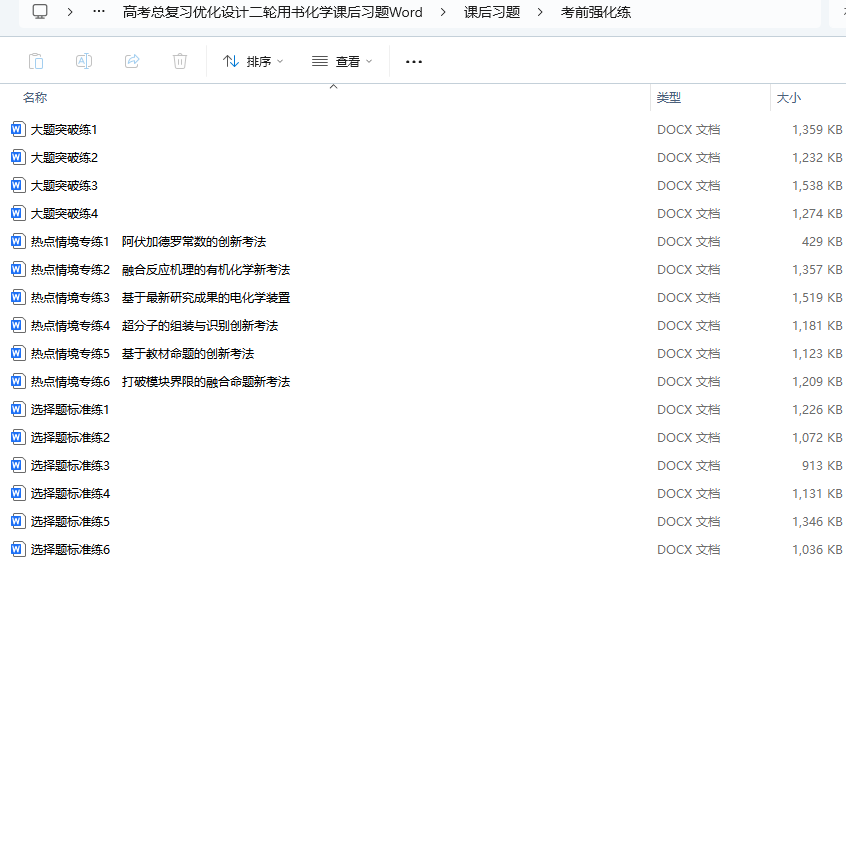Sort files by 名称 column header
Screen dimensions: 846x860
point(35,98)
